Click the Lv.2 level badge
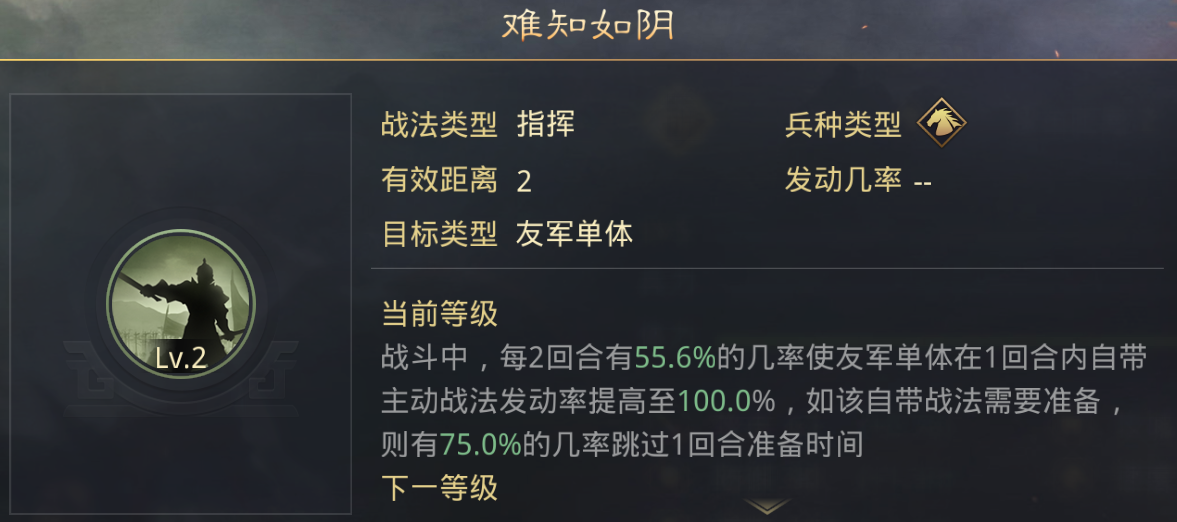The width and height of the screenshot is (1177, 522). coord(181,359)
